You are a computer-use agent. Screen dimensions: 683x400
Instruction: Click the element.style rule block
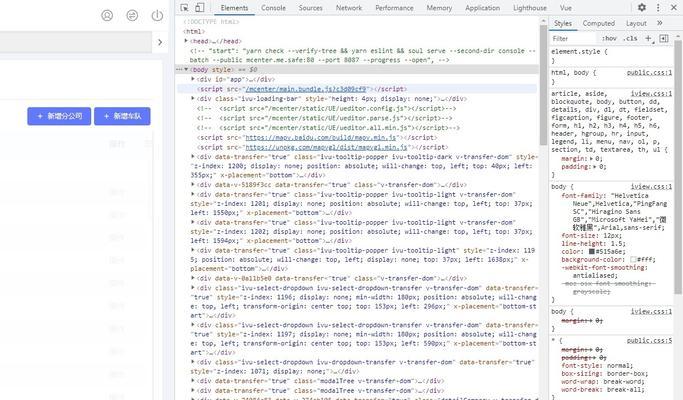tap(612, 56)
